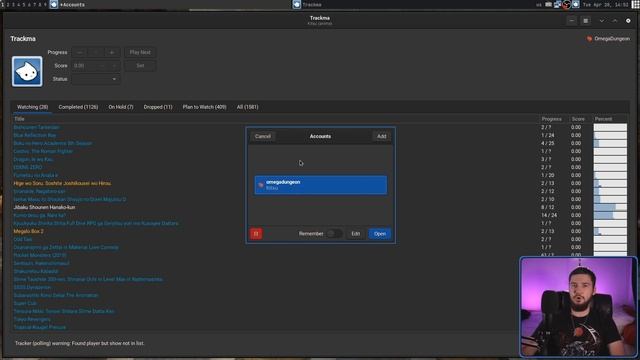Select the row 'Hige wo Soru. Soshite Joshikousei wo Hirou.'
This screenshot has width=640, height=360.
[x=62, y=183]
